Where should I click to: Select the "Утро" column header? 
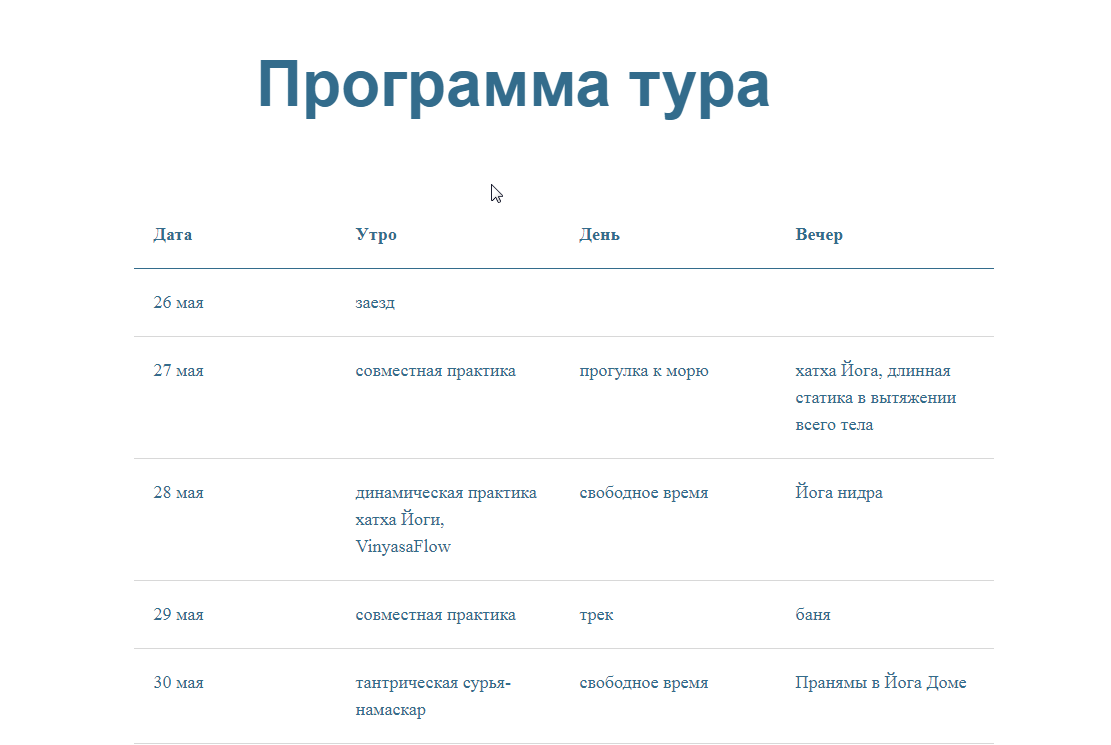click(x=376, y=235)
